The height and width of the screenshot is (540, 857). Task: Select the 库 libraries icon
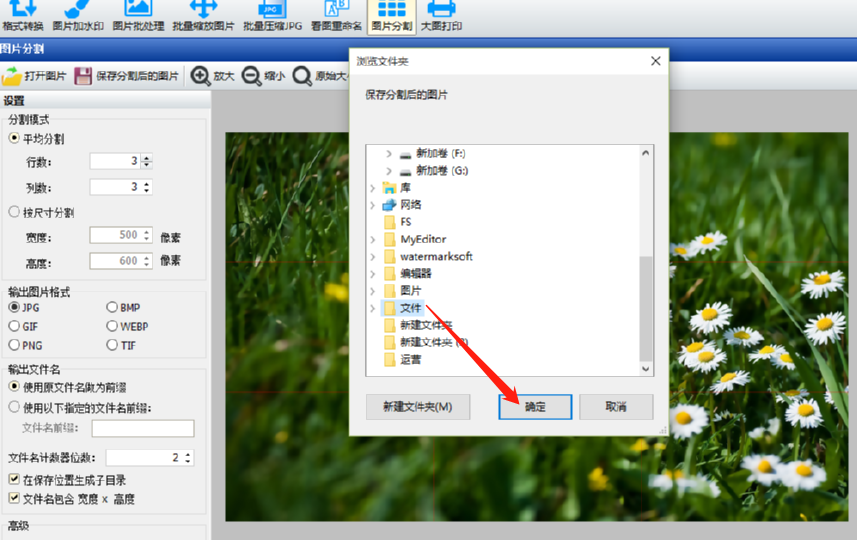[389, 188]
